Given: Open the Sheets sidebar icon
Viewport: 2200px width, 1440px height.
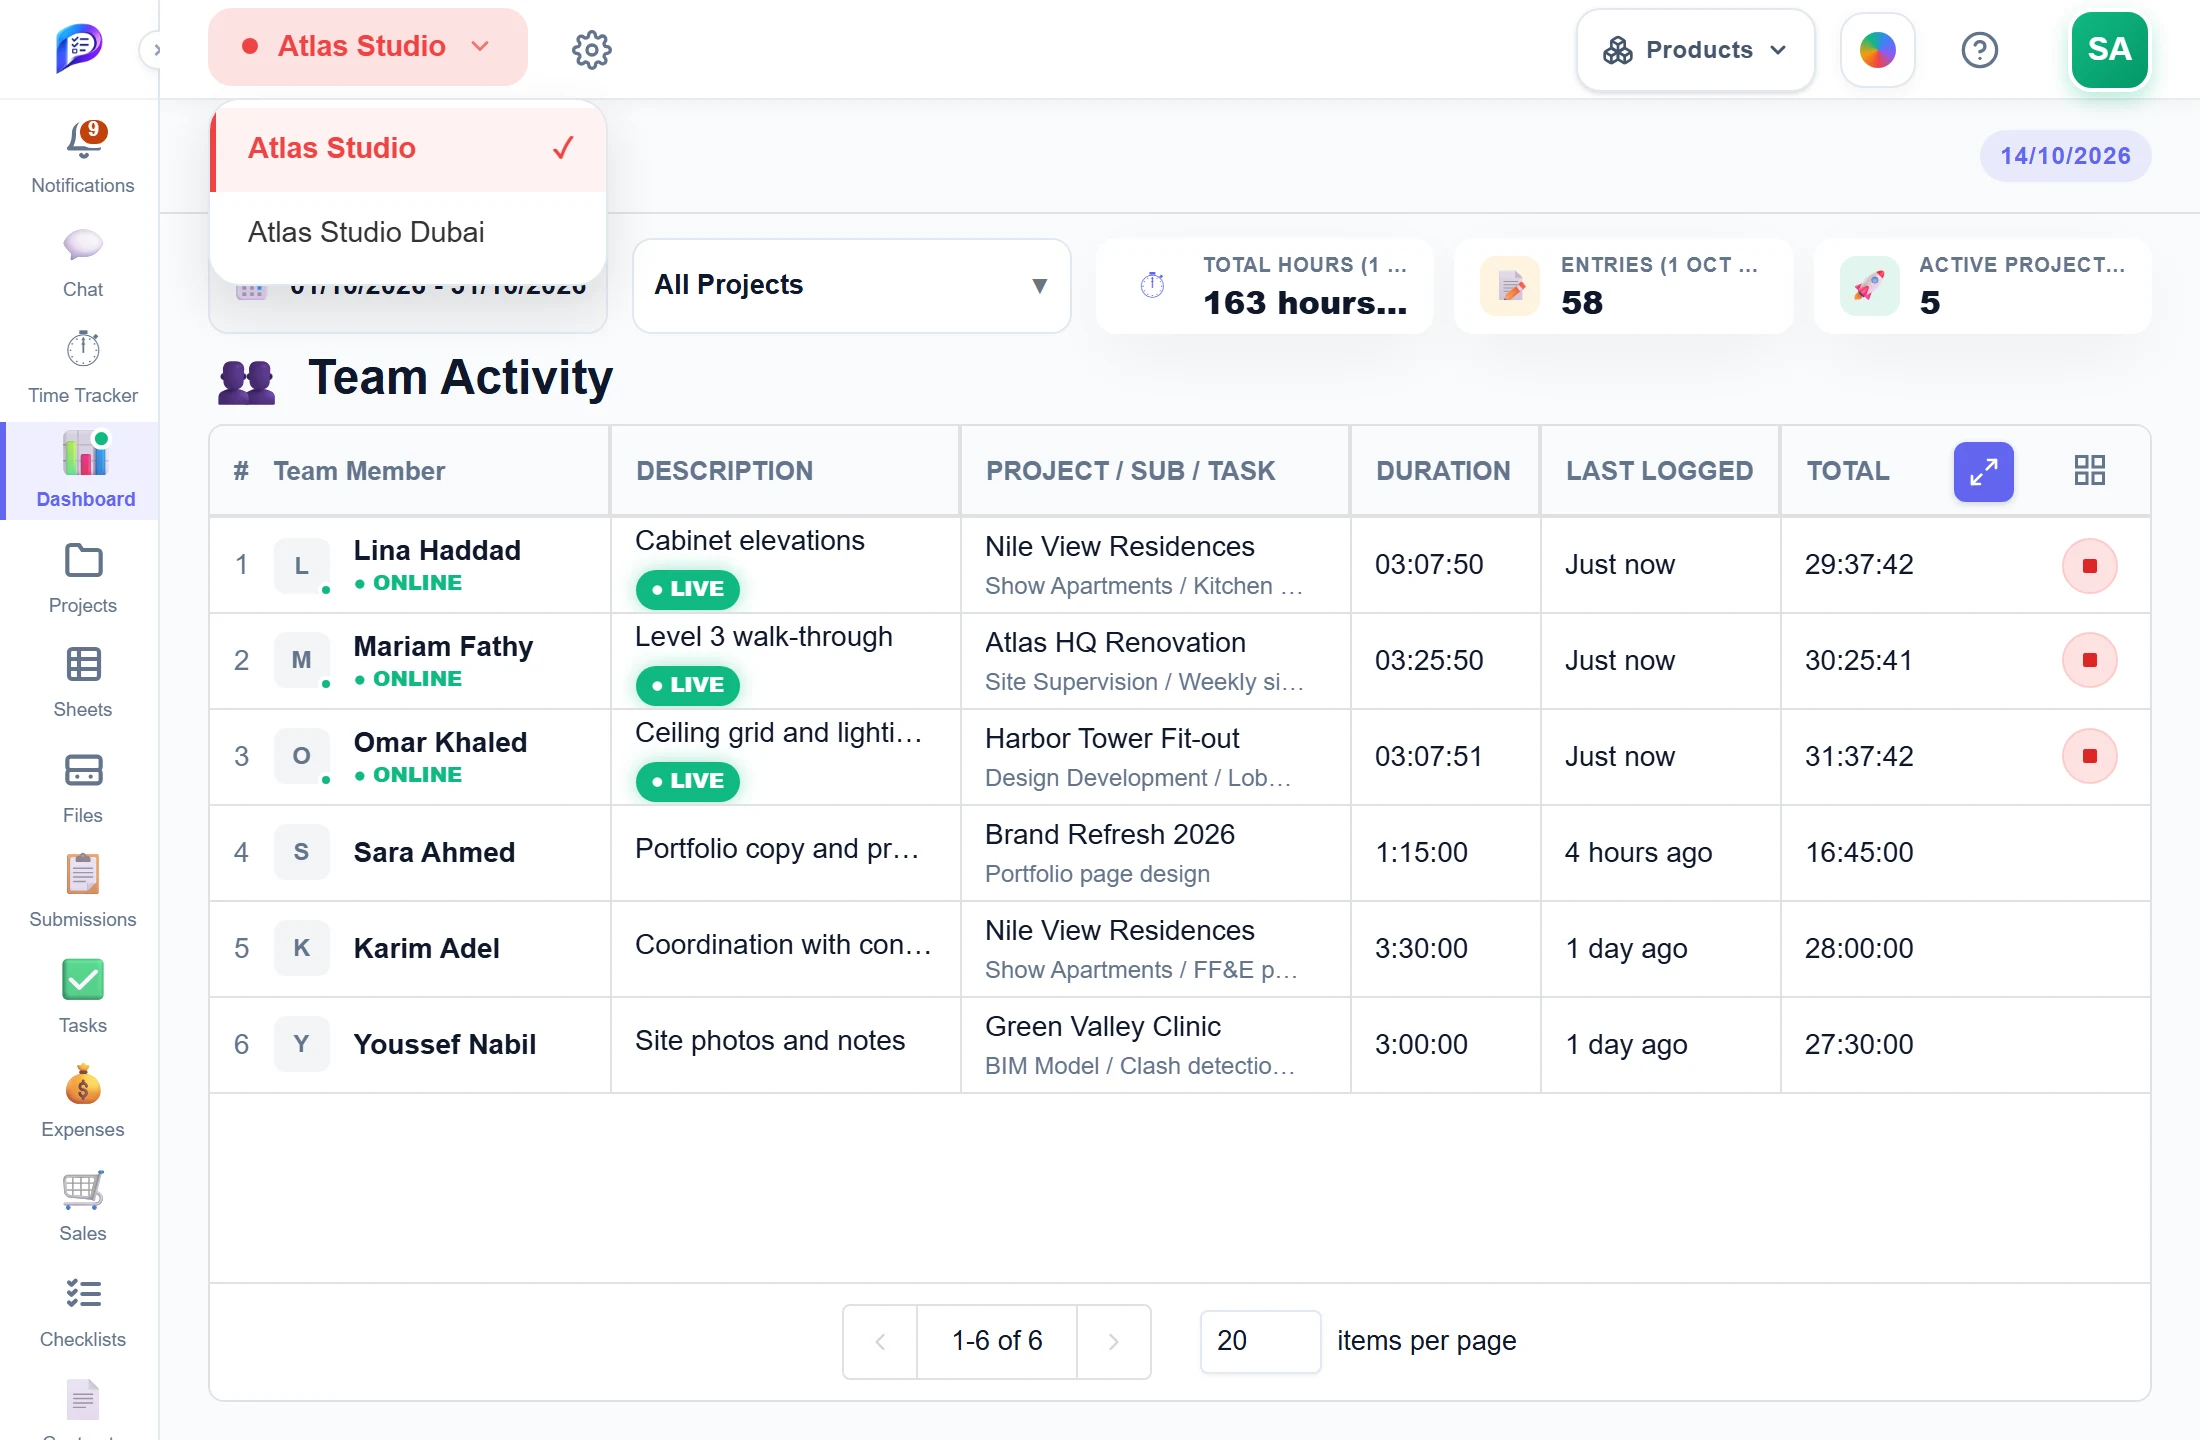Looking at the screenshot, I should coord(83,665).
